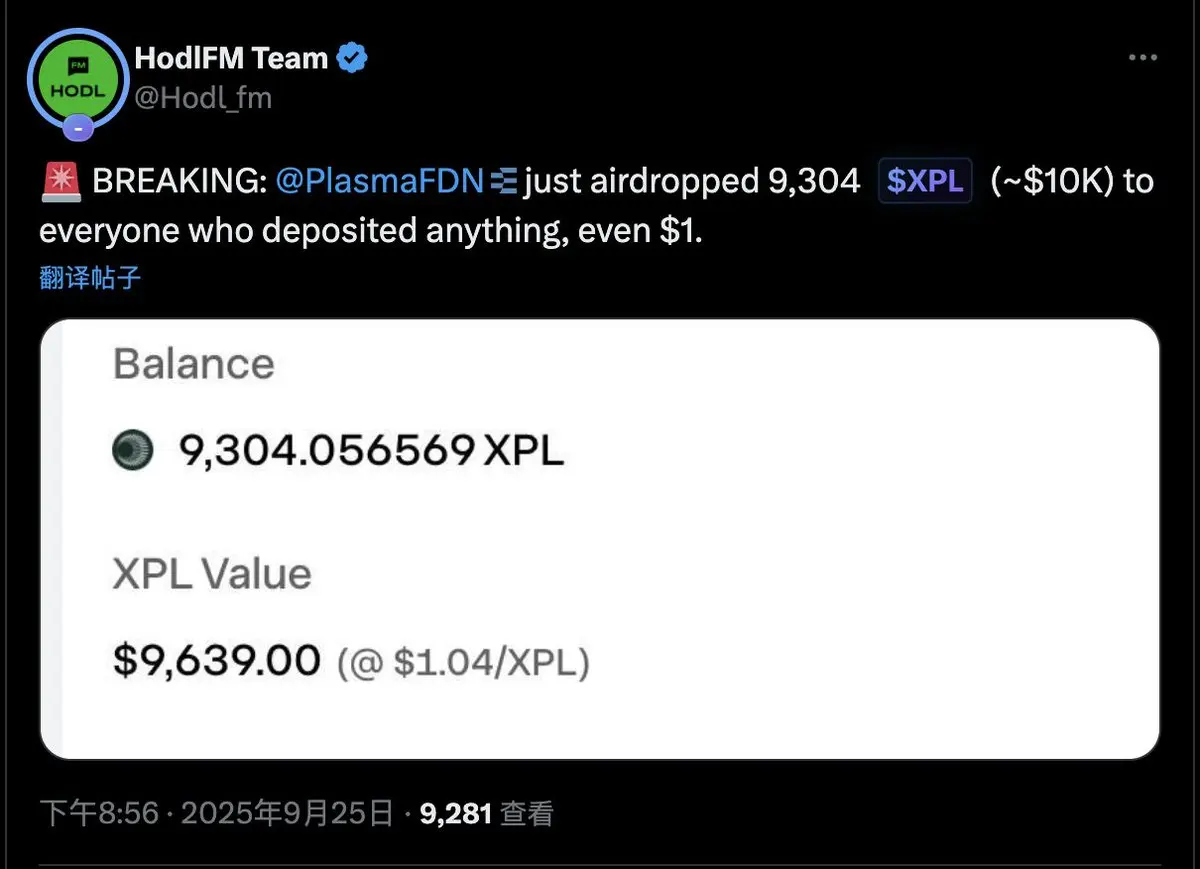Click the small purple status badge under the avatar

[78, 128]
